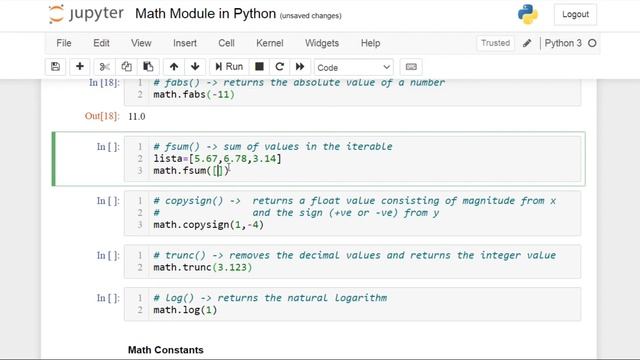This screenshot has width=640, height=360.
Task: Click the Math Constants heading
Action: [166, 350]
